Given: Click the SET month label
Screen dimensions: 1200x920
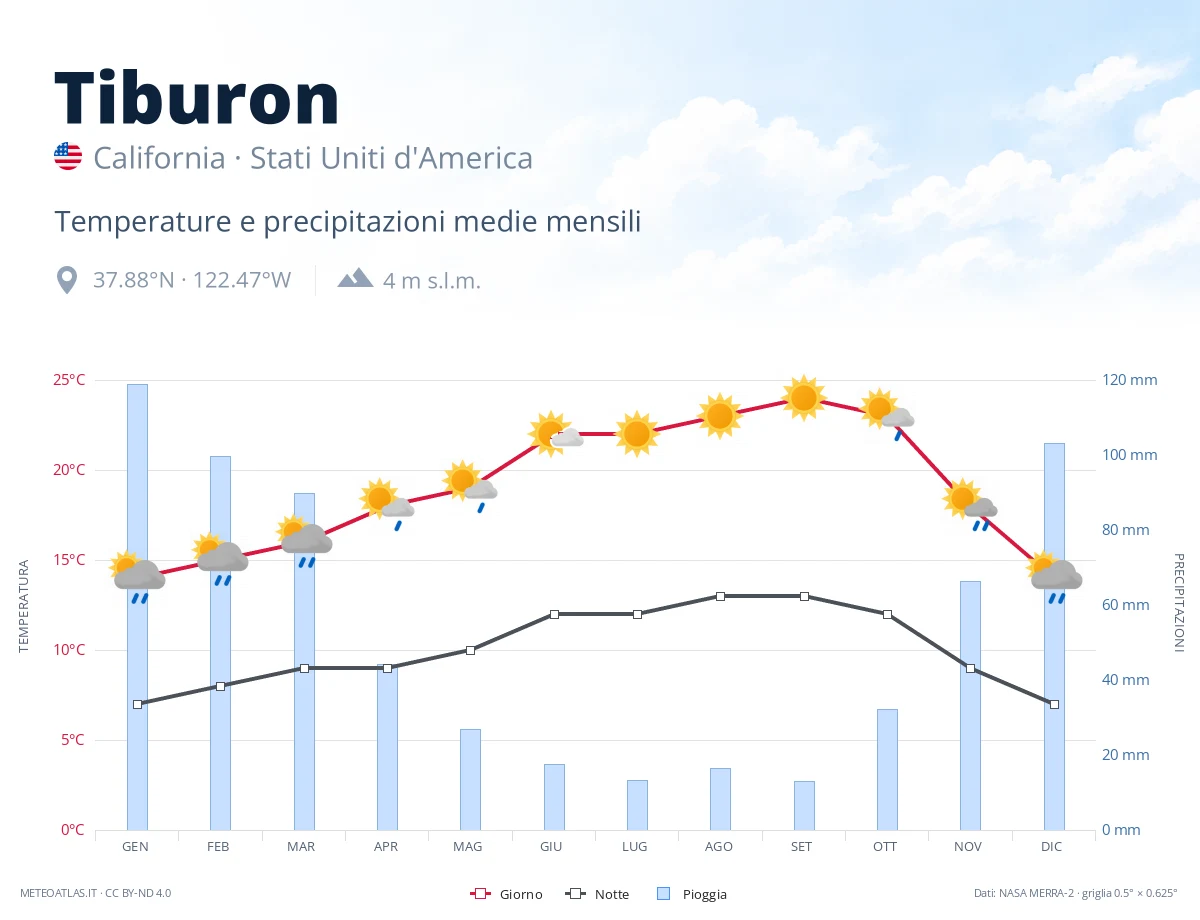Looking at the screenshot, I should point(801,846).
